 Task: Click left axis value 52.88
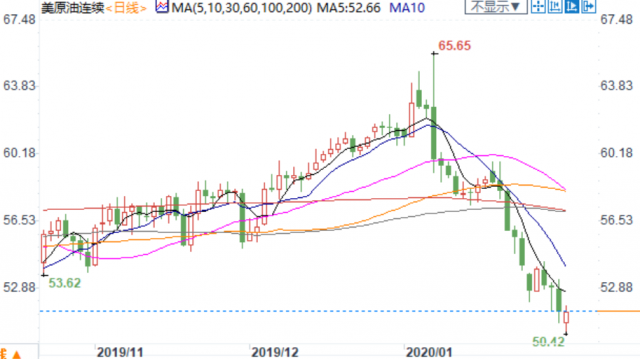coord(20,287)
